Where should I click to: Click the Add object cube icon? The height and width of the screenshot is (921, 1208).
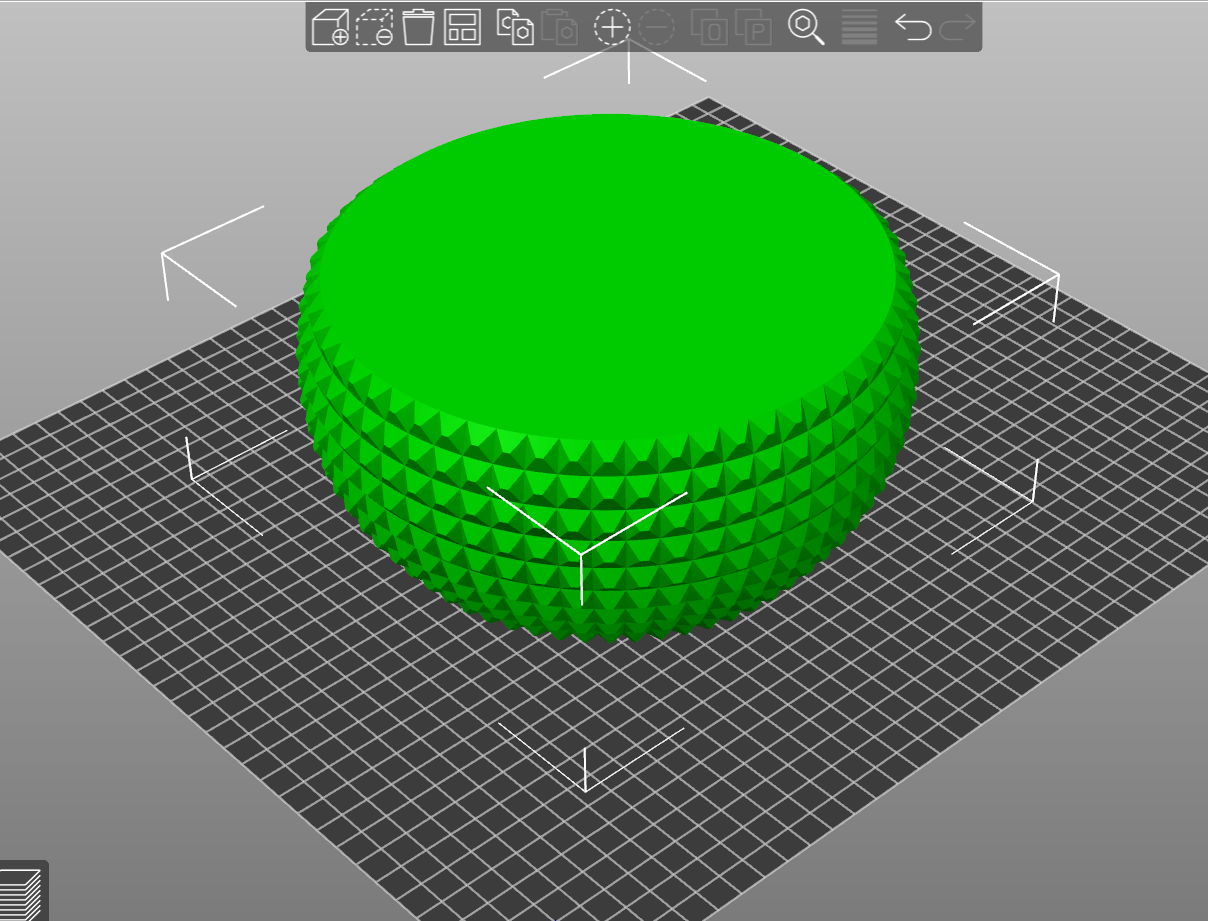tap(330, 27)
